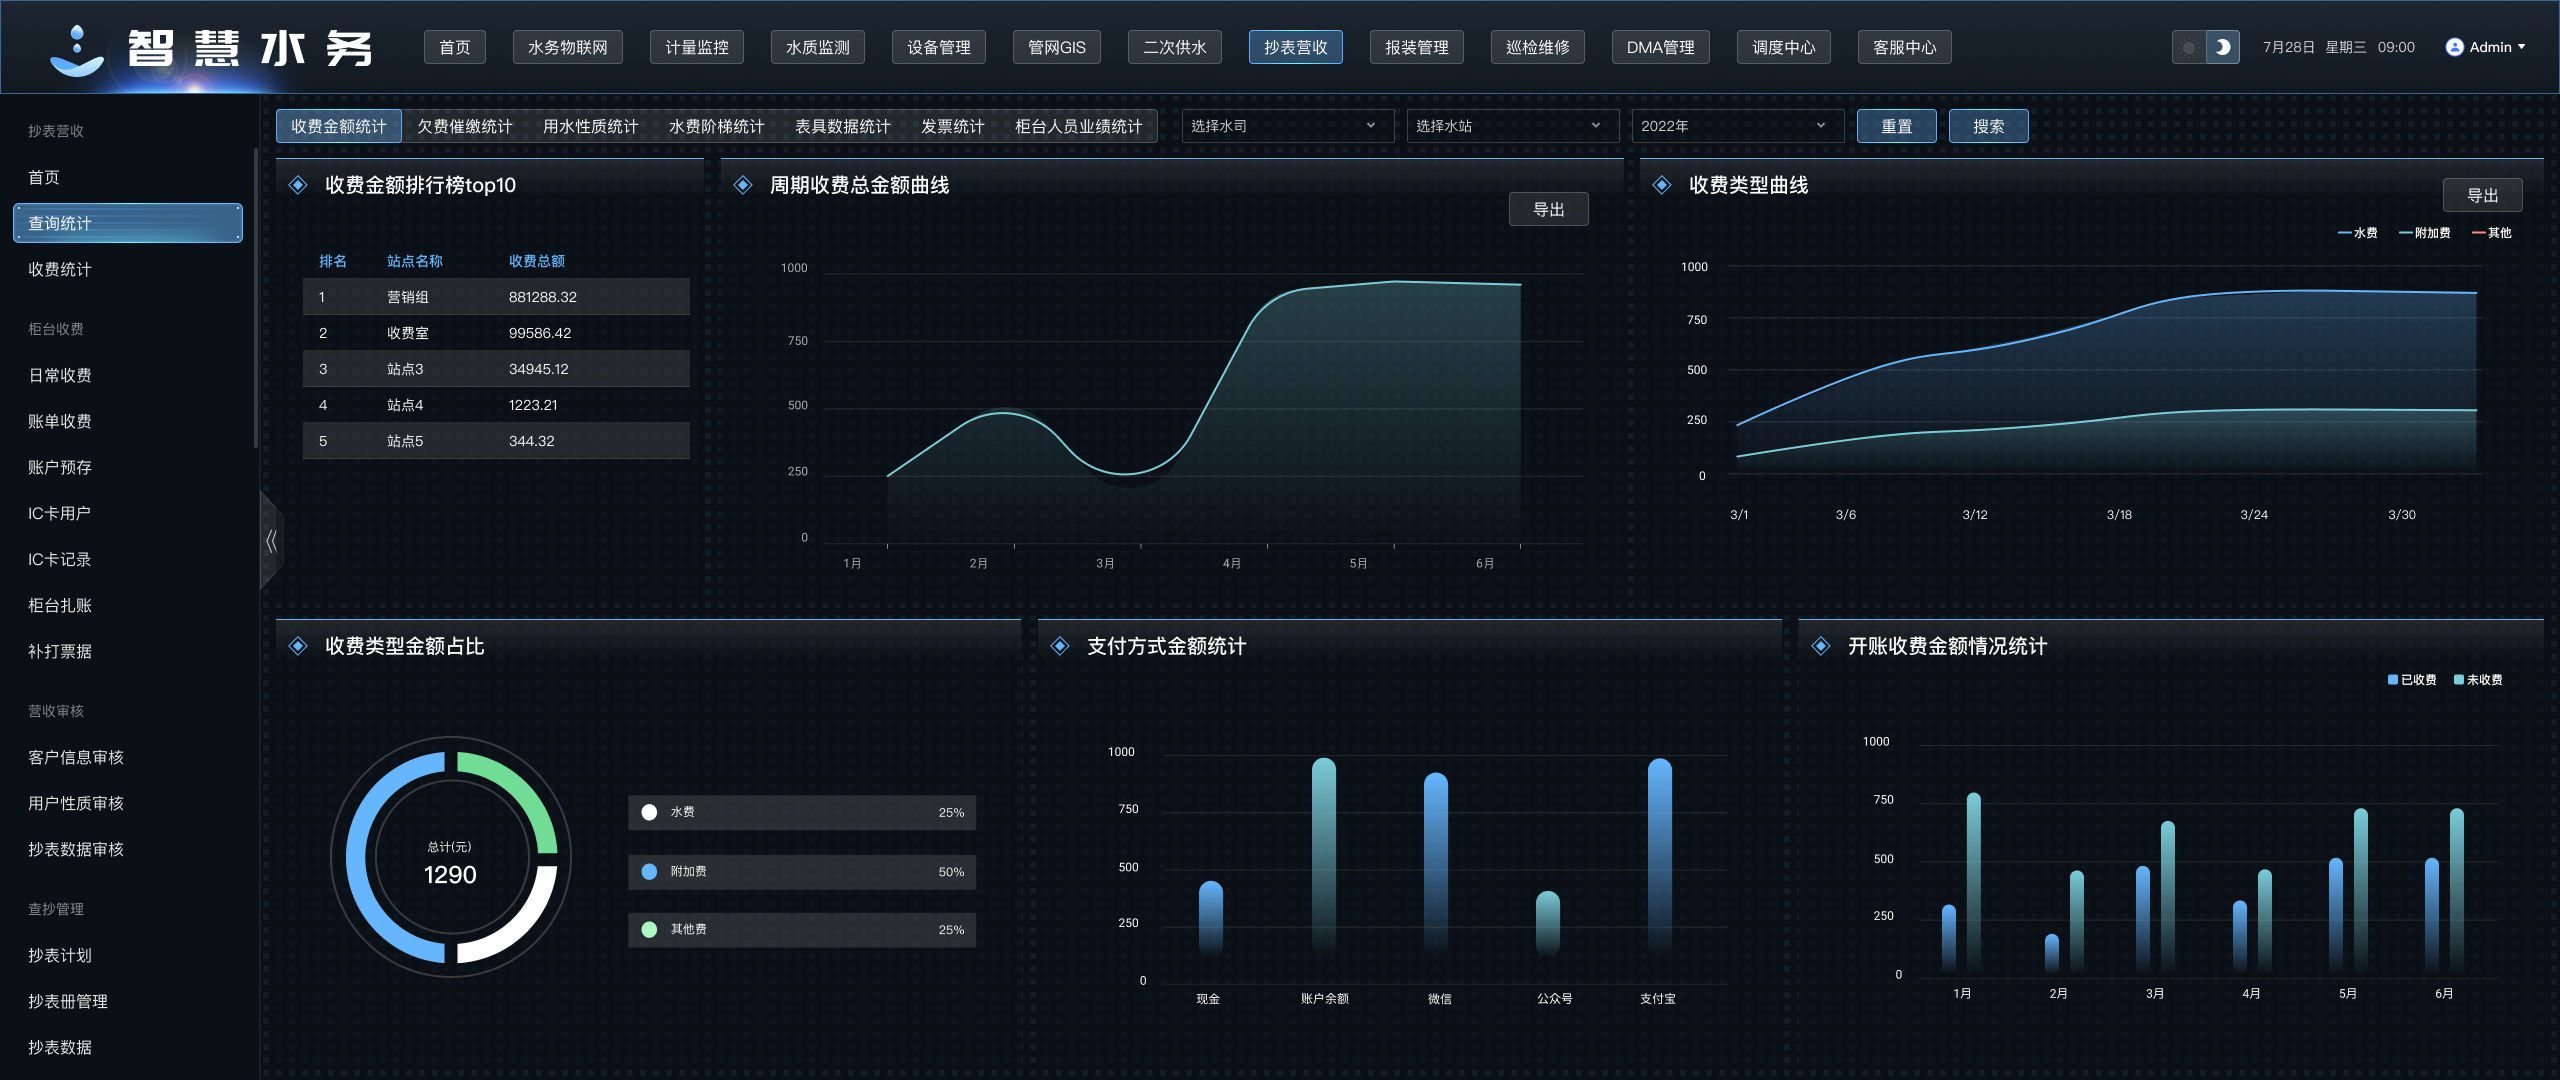Switch to 收费金额统计 tab
The height and width of the screenshot is (1080, 2560).
[338, 126]
